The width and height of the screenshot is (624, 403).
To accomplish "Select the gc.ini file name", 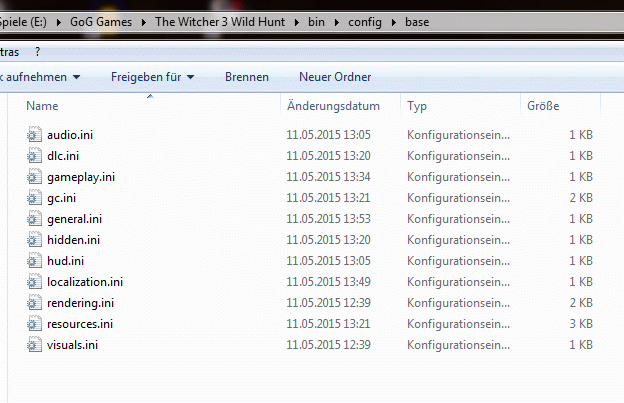I will pyautogui.click(x=61, y=198).
